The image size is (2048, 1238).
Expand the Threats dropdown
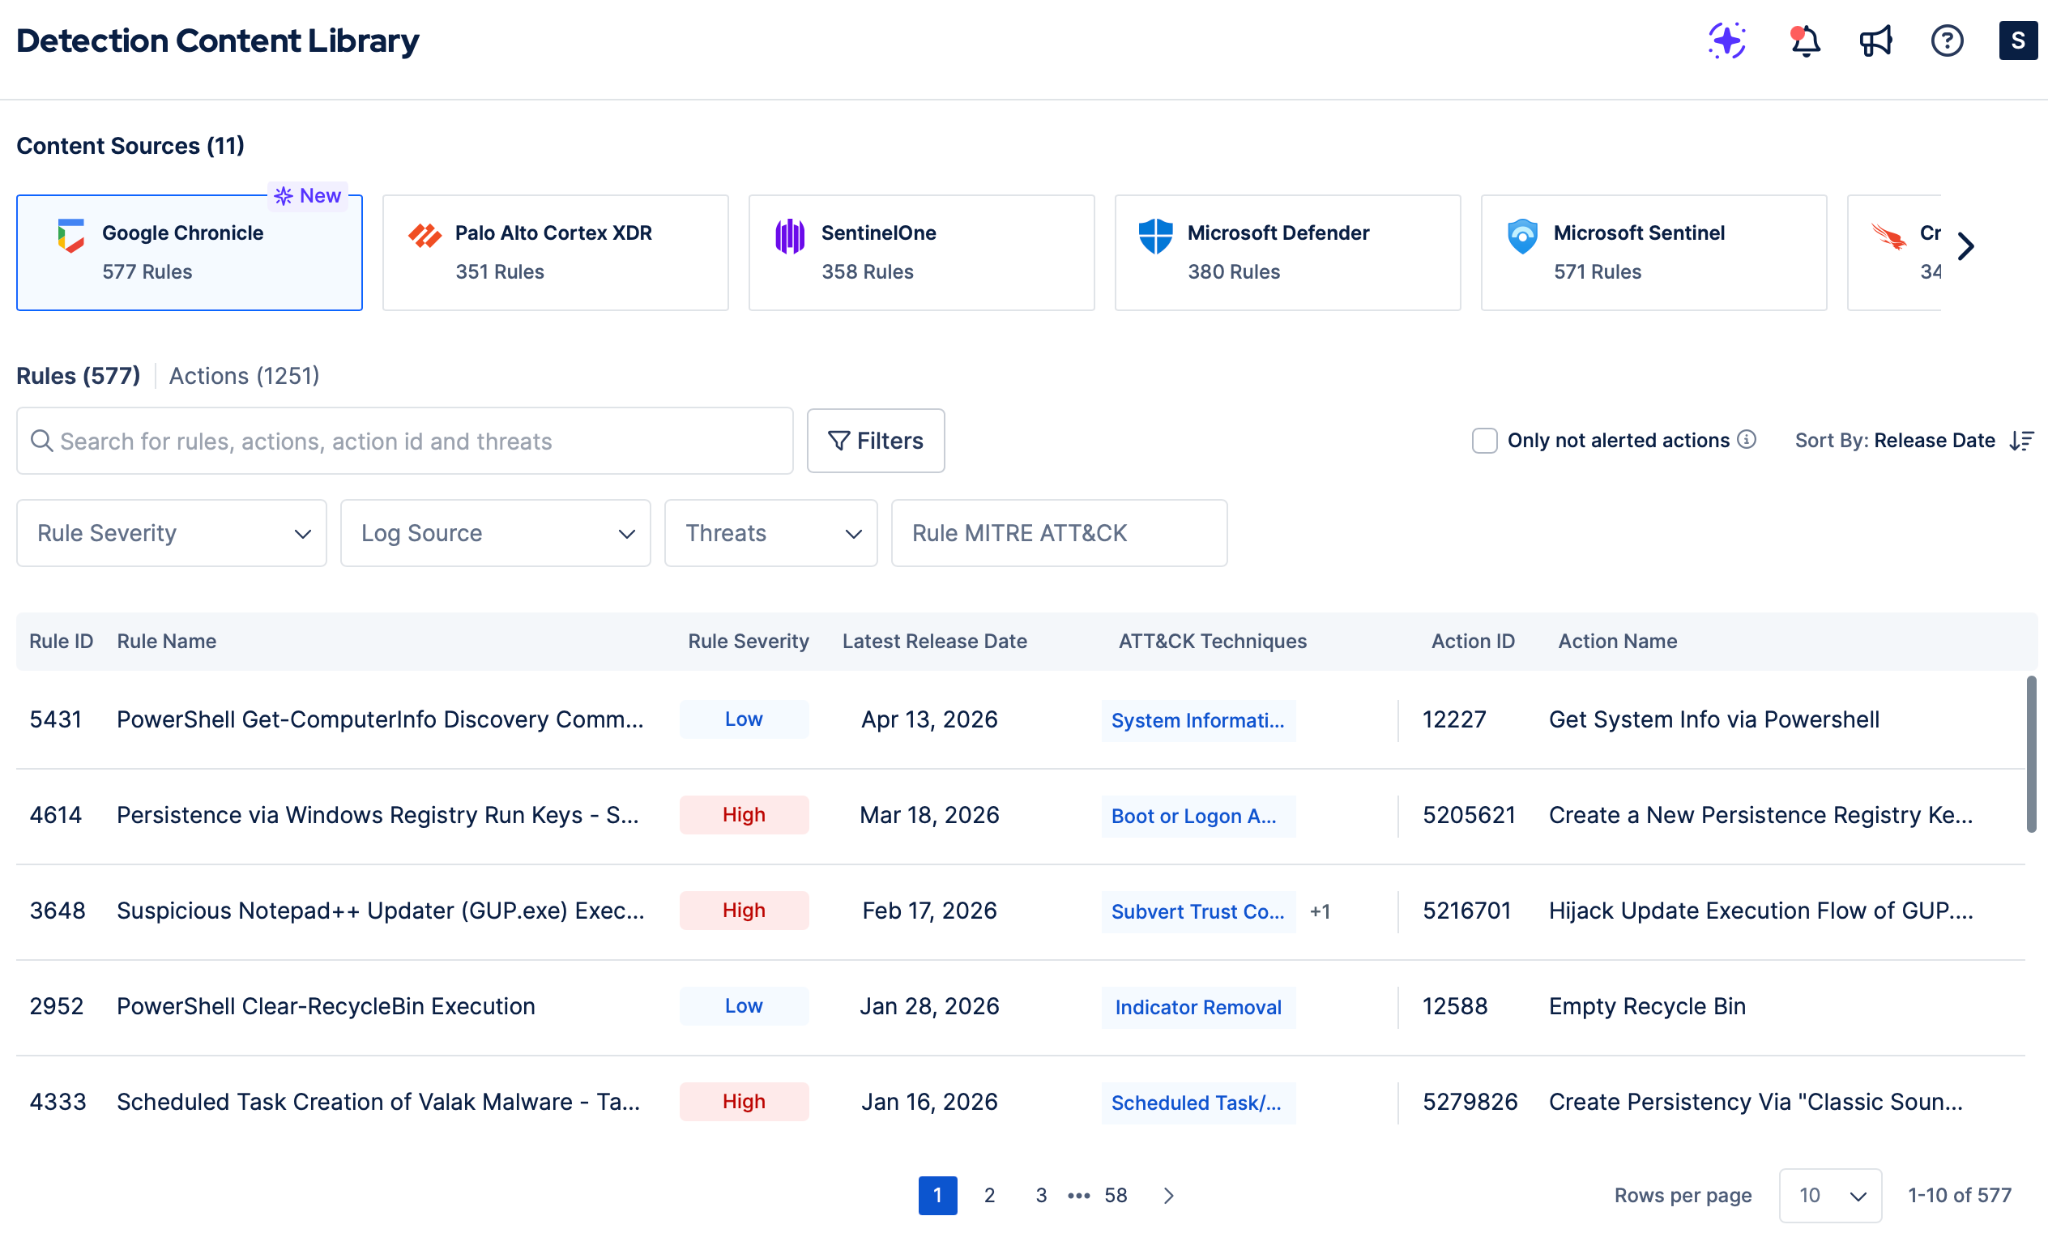(x=771, y=533)
